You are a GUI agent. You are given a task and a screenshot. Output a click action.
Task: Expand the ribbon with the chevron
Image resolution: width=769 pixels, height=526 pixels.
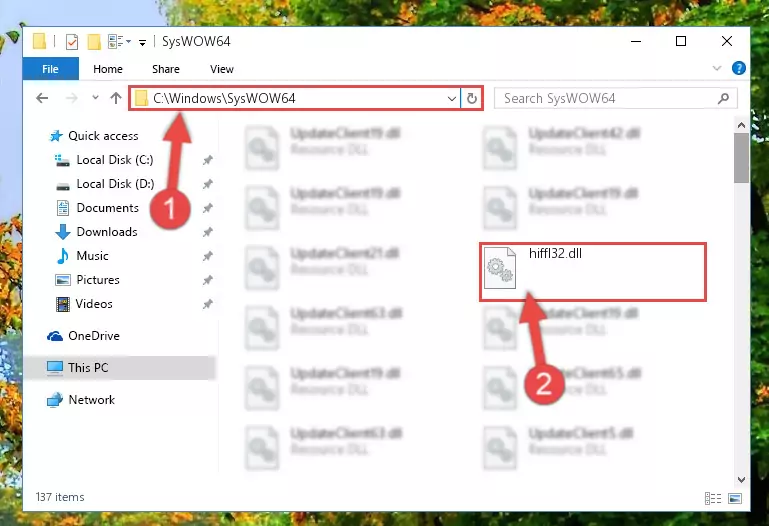click(x=717, y=68)
